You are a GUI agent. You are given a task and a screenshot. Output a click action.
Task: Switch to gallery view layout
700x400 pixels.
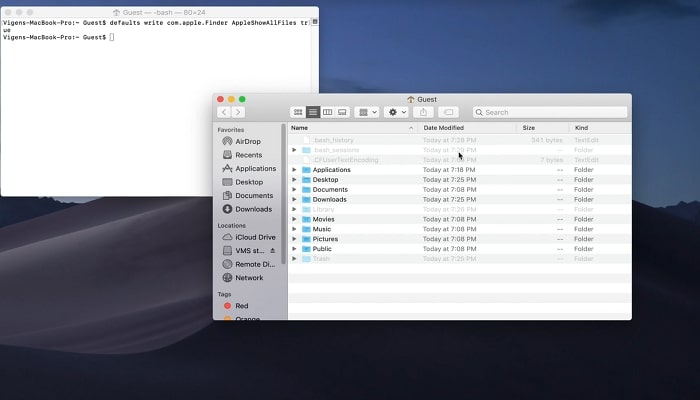pyautogui.click(x=342, y=112)
